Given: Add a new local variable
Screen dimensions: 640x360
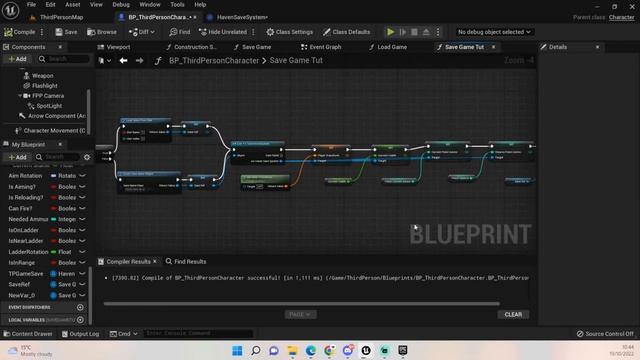Looking at the screenshot, I should point(80,320).
